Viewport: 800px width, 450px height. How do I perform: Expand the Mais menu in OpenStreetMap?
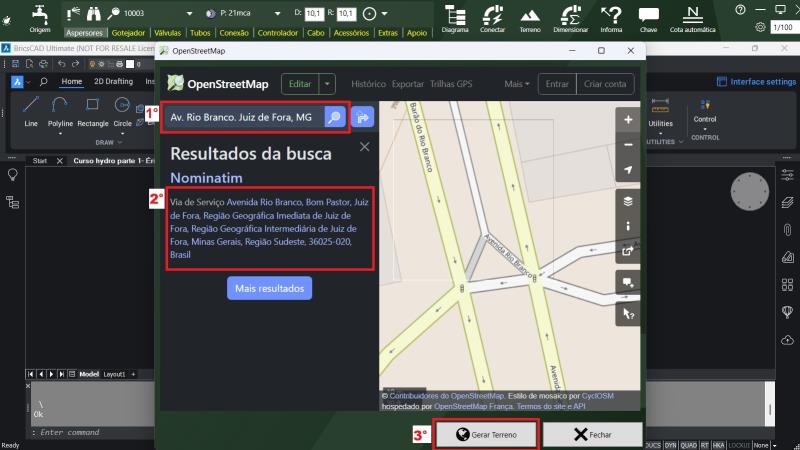tap(517, 84)
